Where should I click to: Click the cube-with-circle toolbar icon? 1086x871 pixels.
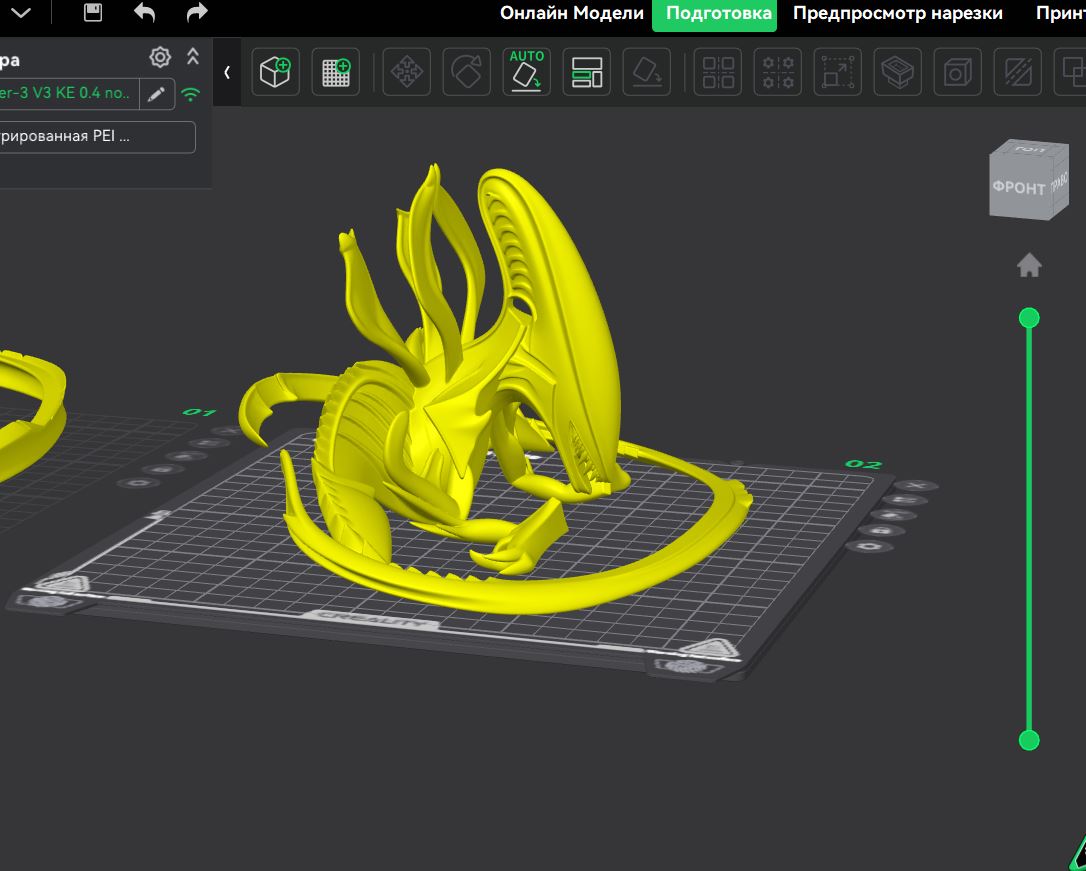(x=958, y=72)
